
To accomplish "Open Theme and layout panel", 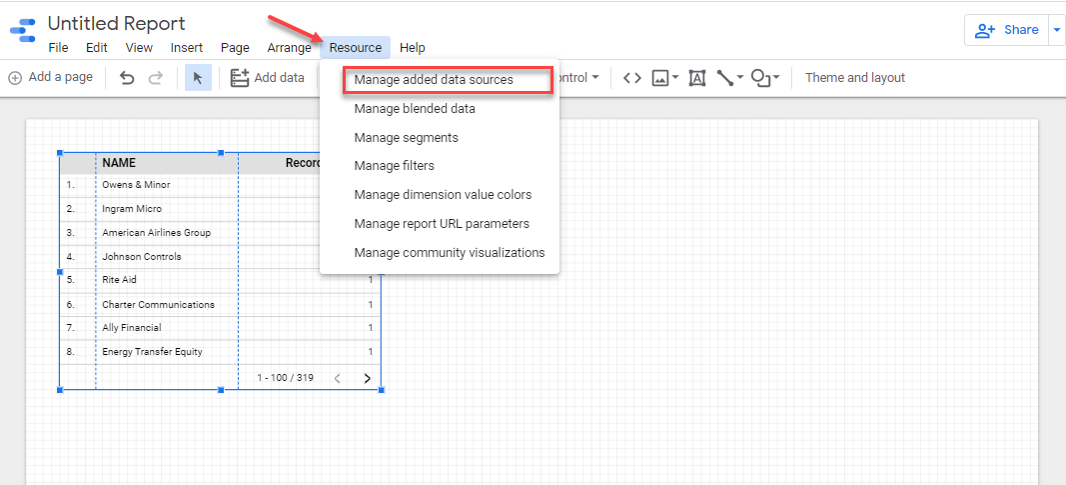I will [855, 78].
